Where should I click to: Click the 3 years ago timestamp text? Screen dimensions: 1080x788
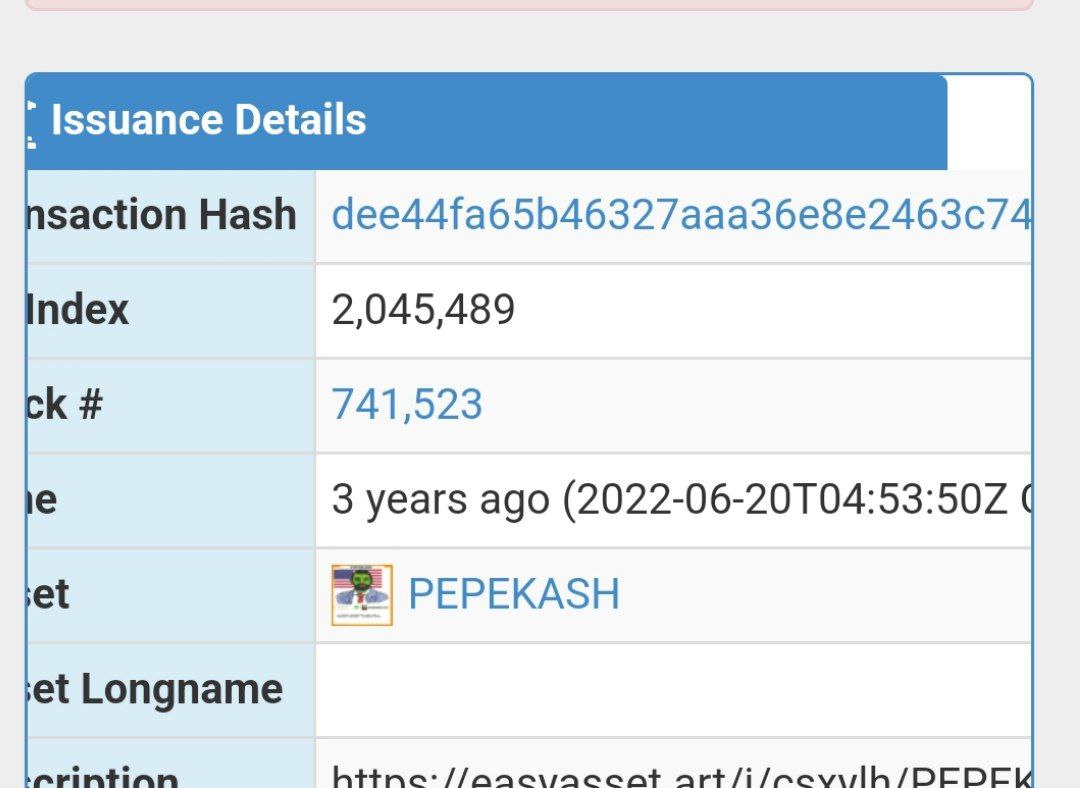click(x=440, y=499)
